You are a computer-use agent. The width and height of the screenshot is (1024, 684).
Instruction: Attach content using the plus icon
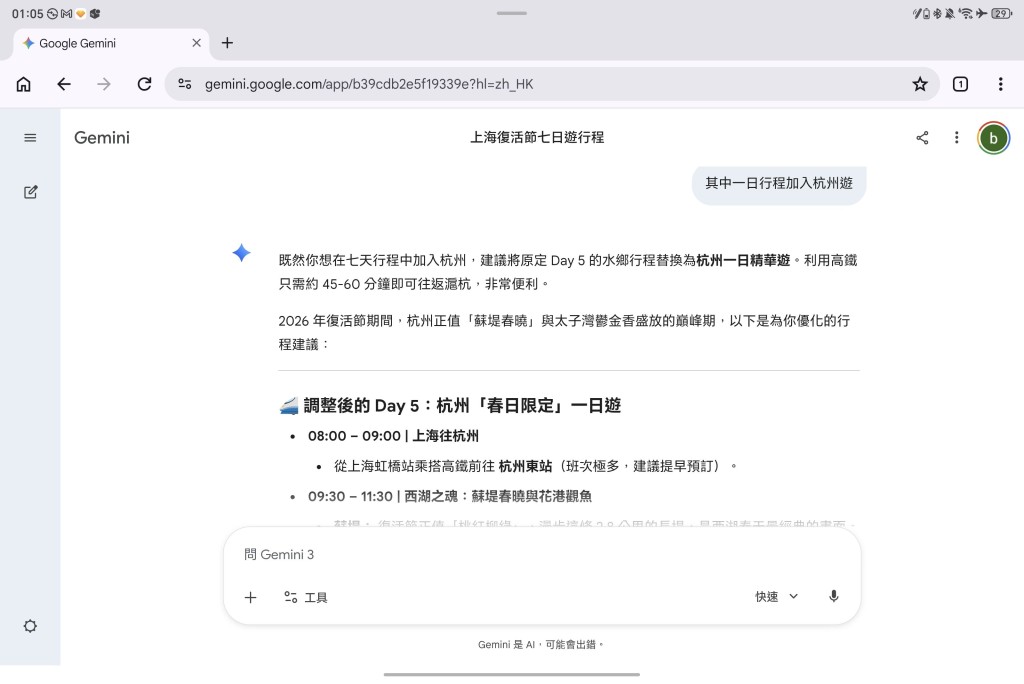click(250, 596)
